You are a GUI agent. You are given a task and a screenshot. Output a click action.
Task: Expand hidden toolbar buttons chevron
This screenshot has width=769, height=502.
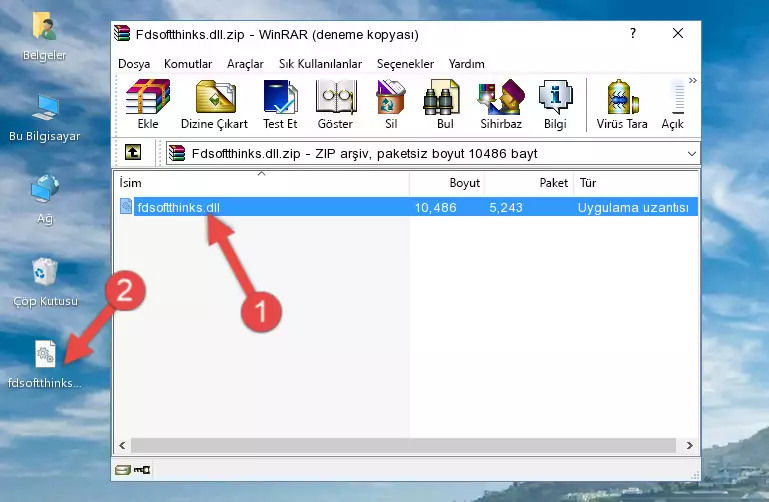click(x=692, y=80)
